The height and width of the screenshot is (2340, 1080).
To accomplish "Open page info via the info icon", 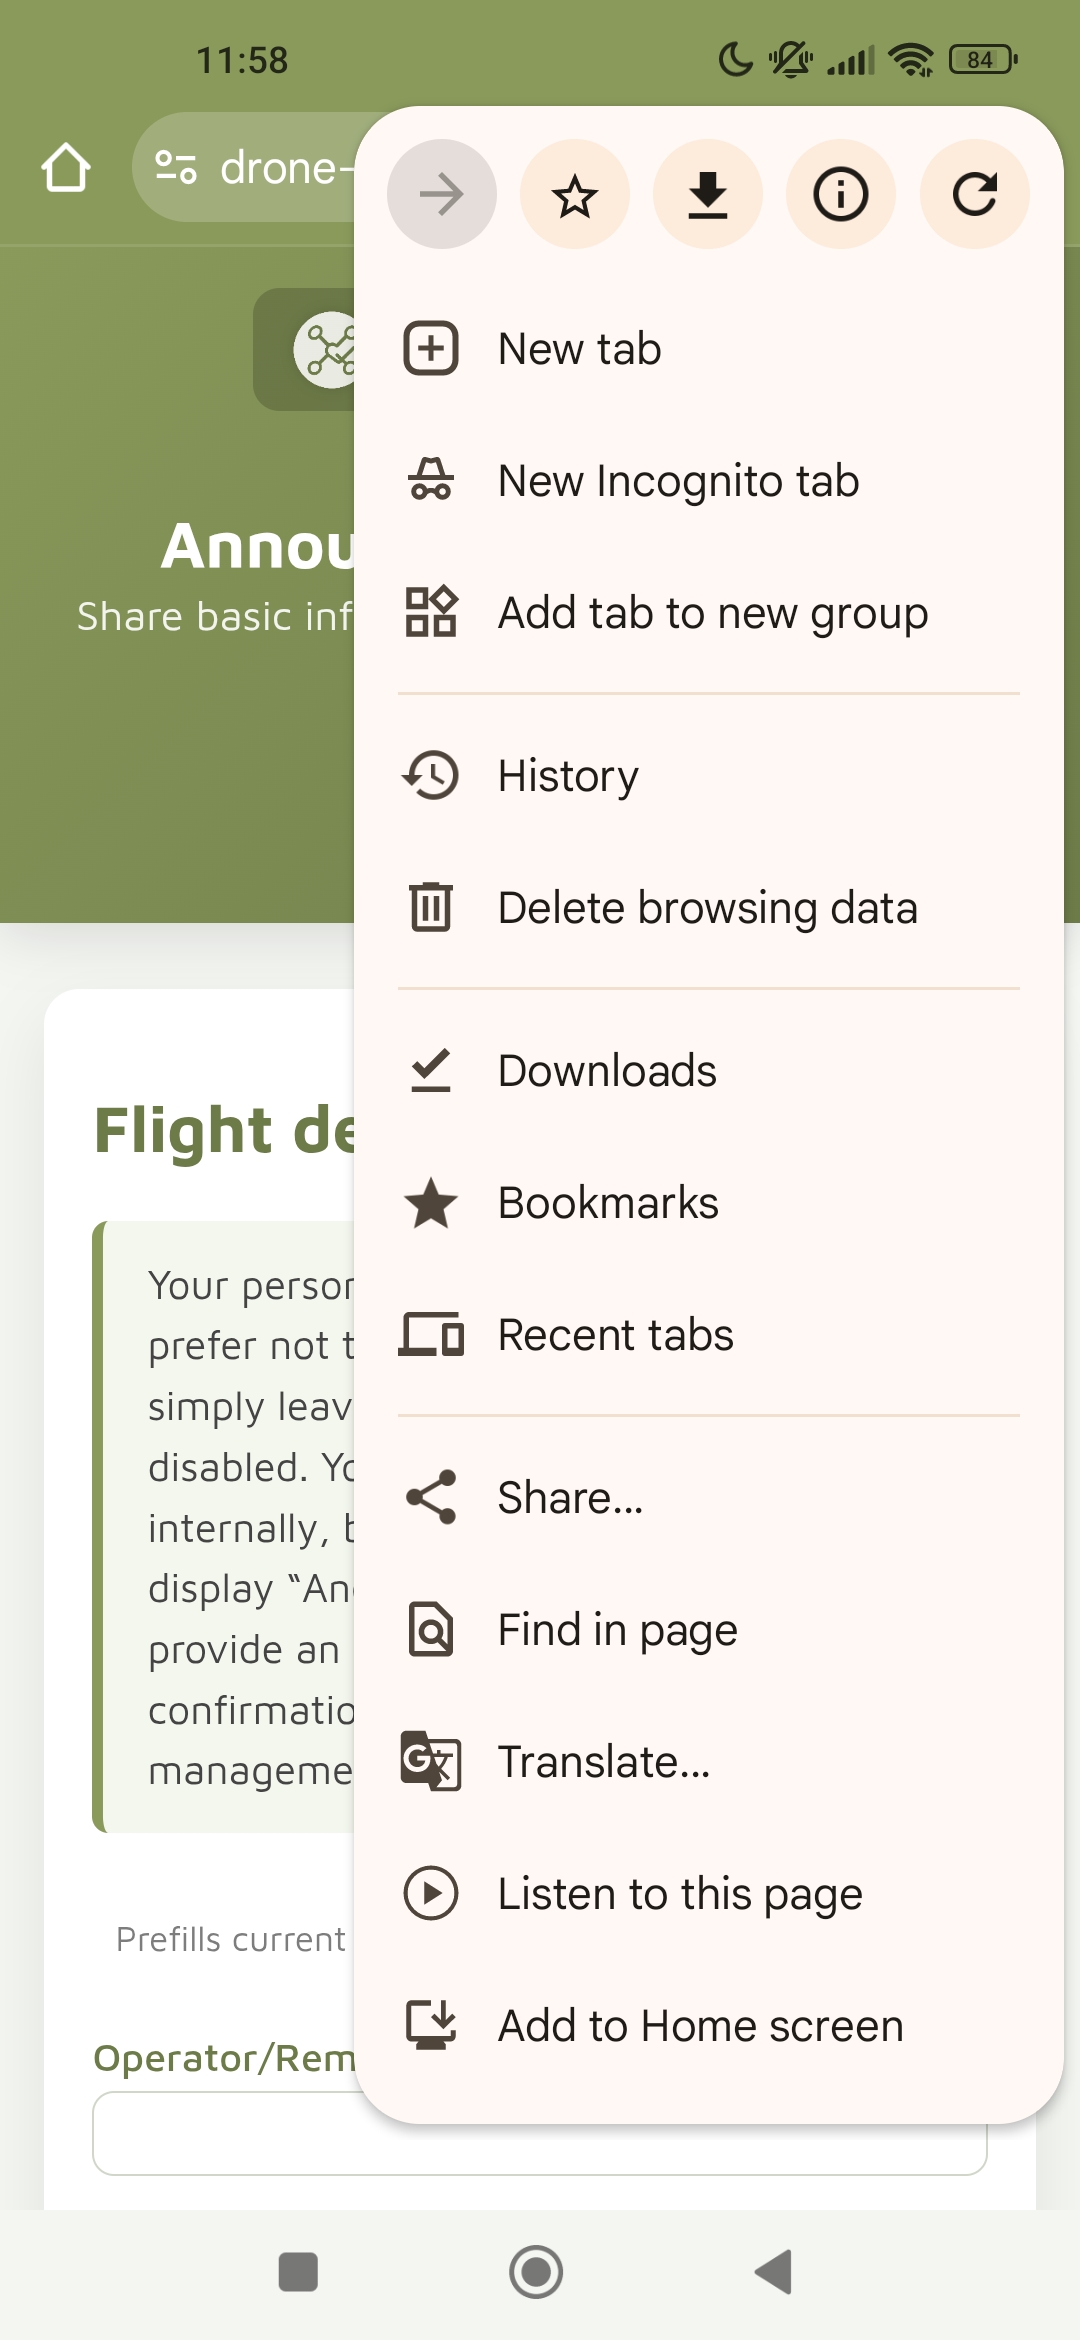I will coord(841,194).
